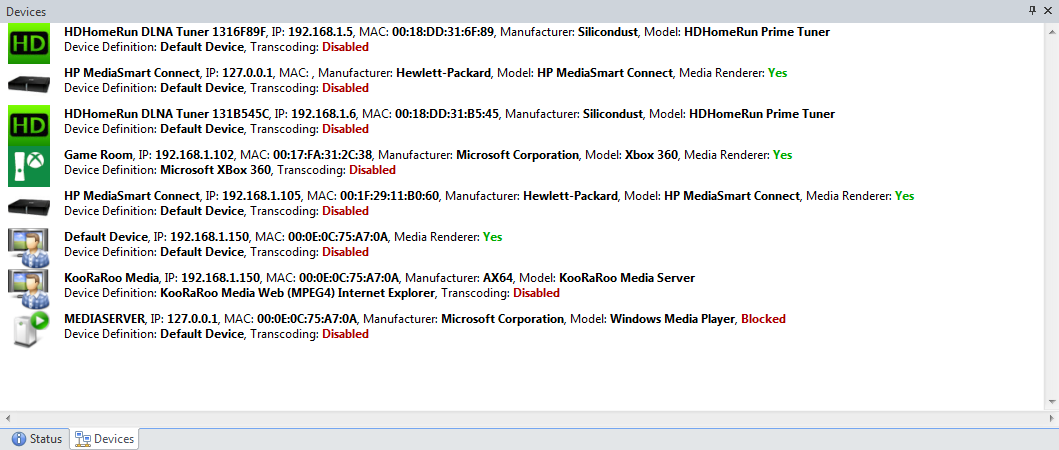Click KooRaRoo Media Web (MPEG4) Internet Explorer definition

tap(300, 293)
